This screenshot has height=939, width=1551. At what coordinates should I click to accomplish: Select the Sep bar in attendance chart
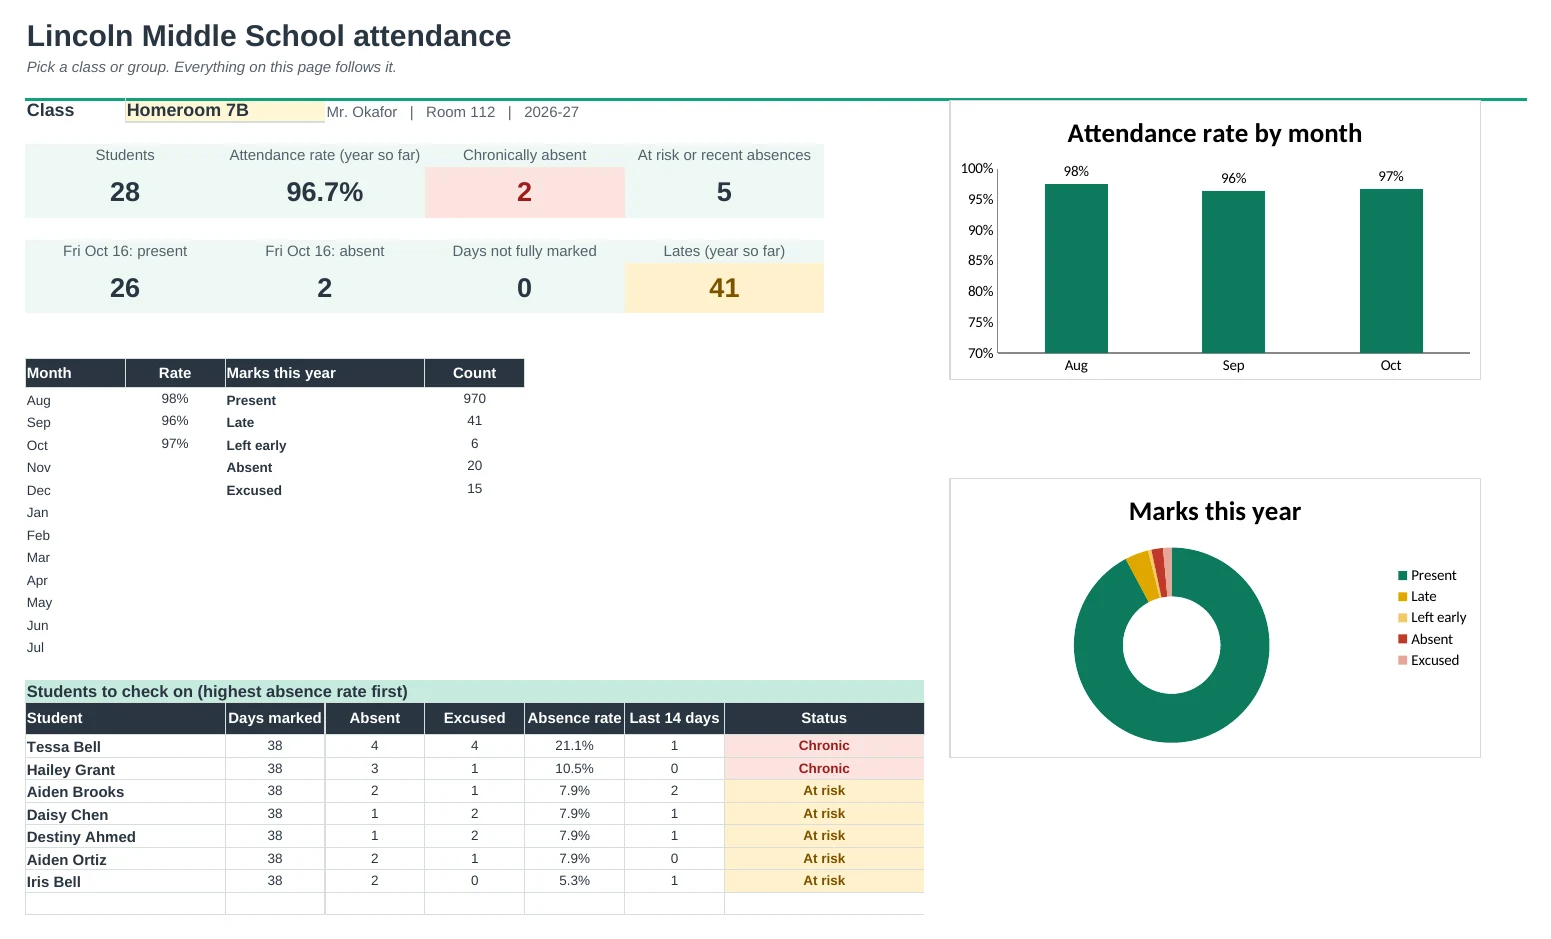tap(1233, 272)
